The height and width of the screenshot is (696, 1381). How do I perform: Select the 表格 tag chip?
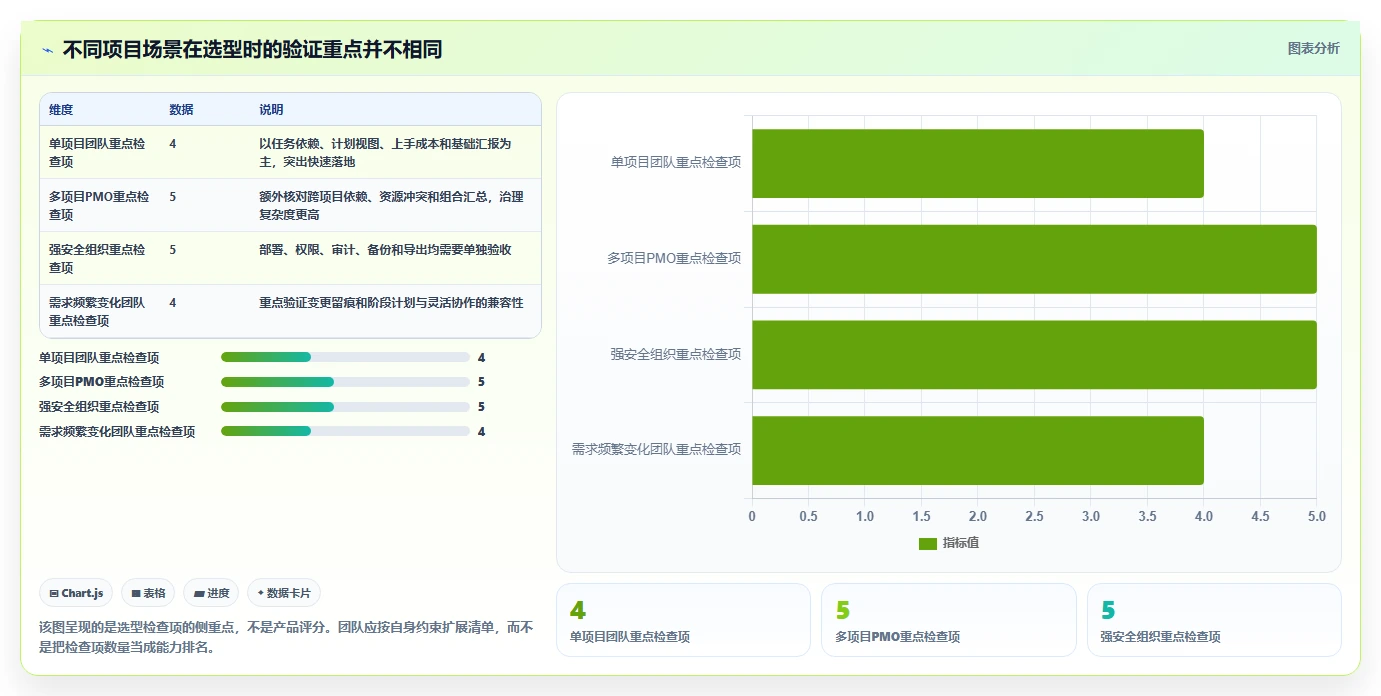148,593
